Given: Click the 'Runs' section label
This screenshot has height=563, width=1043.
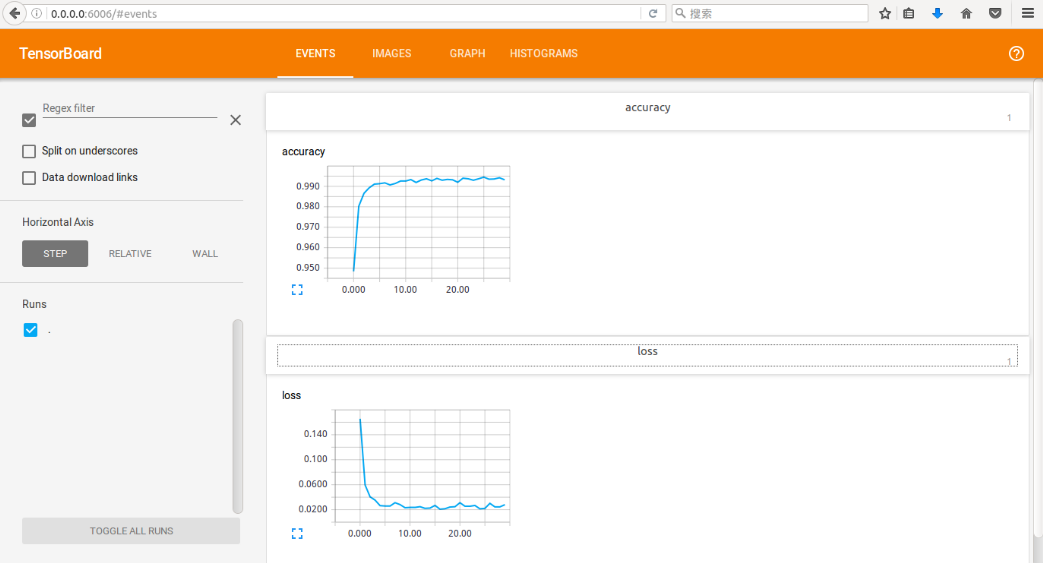Looking at the screenshot, I should pos(35,304).
